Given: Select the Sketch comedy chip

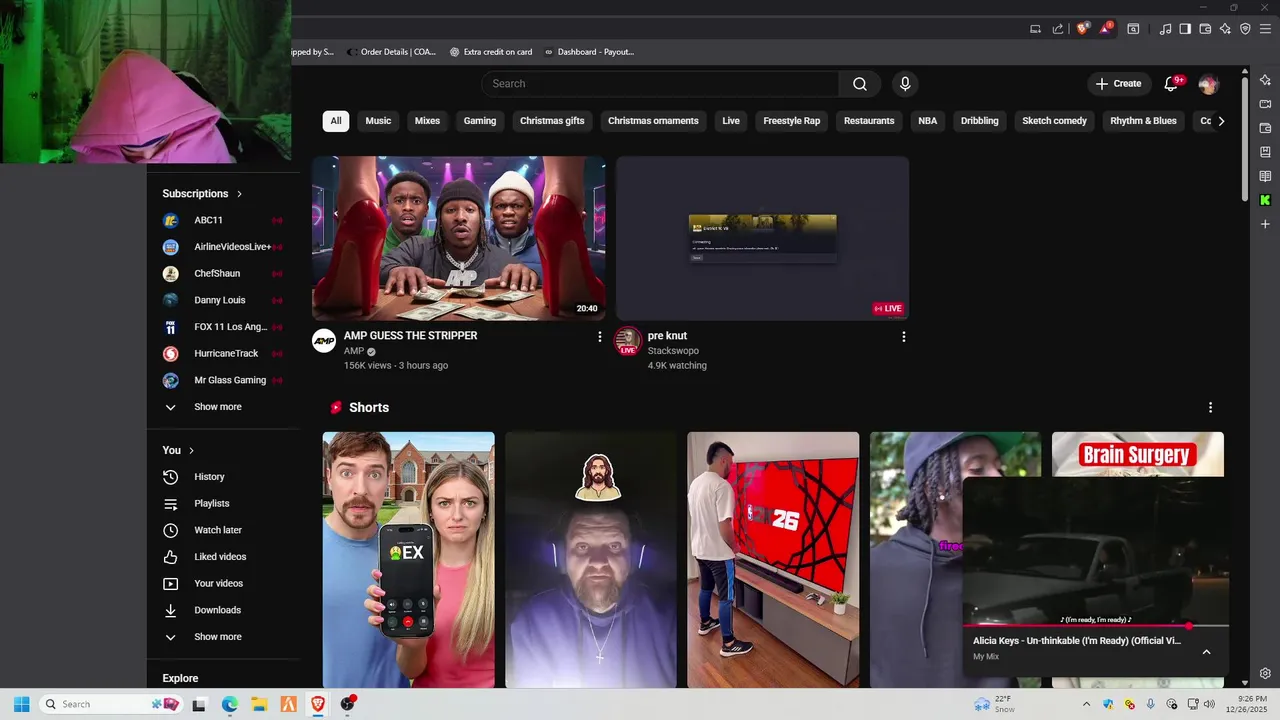Looking at the screenshot, I should (x=1054, y=121).
